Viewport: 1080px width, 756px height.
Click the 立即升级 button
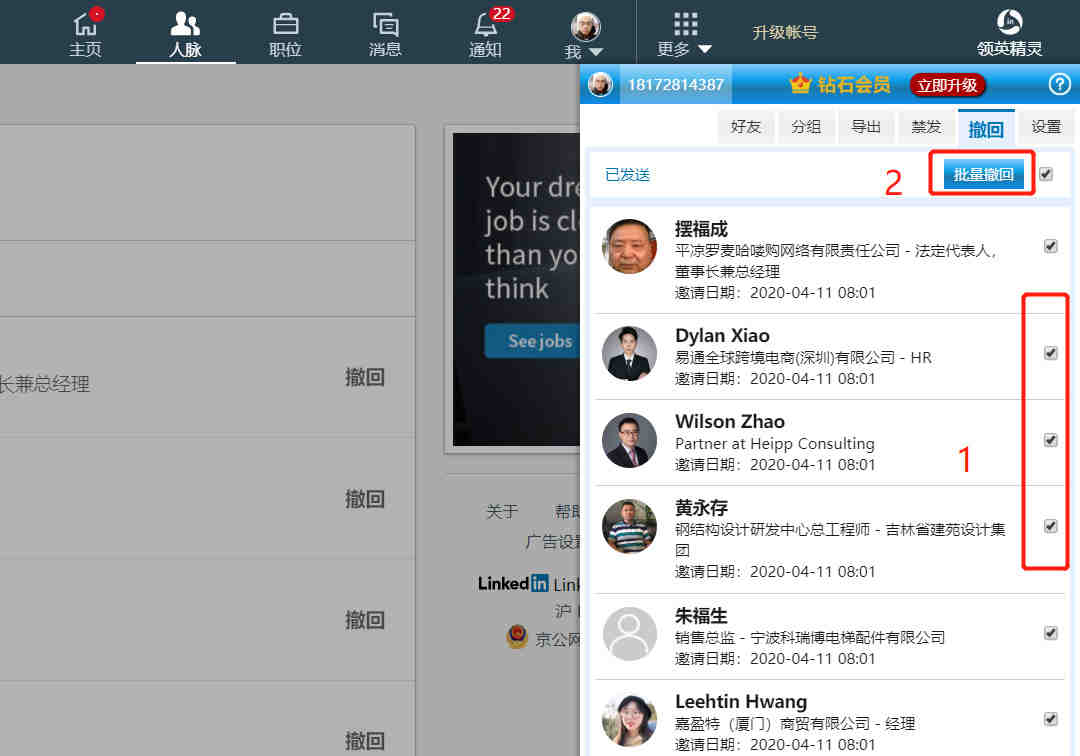tap(947, 85)
